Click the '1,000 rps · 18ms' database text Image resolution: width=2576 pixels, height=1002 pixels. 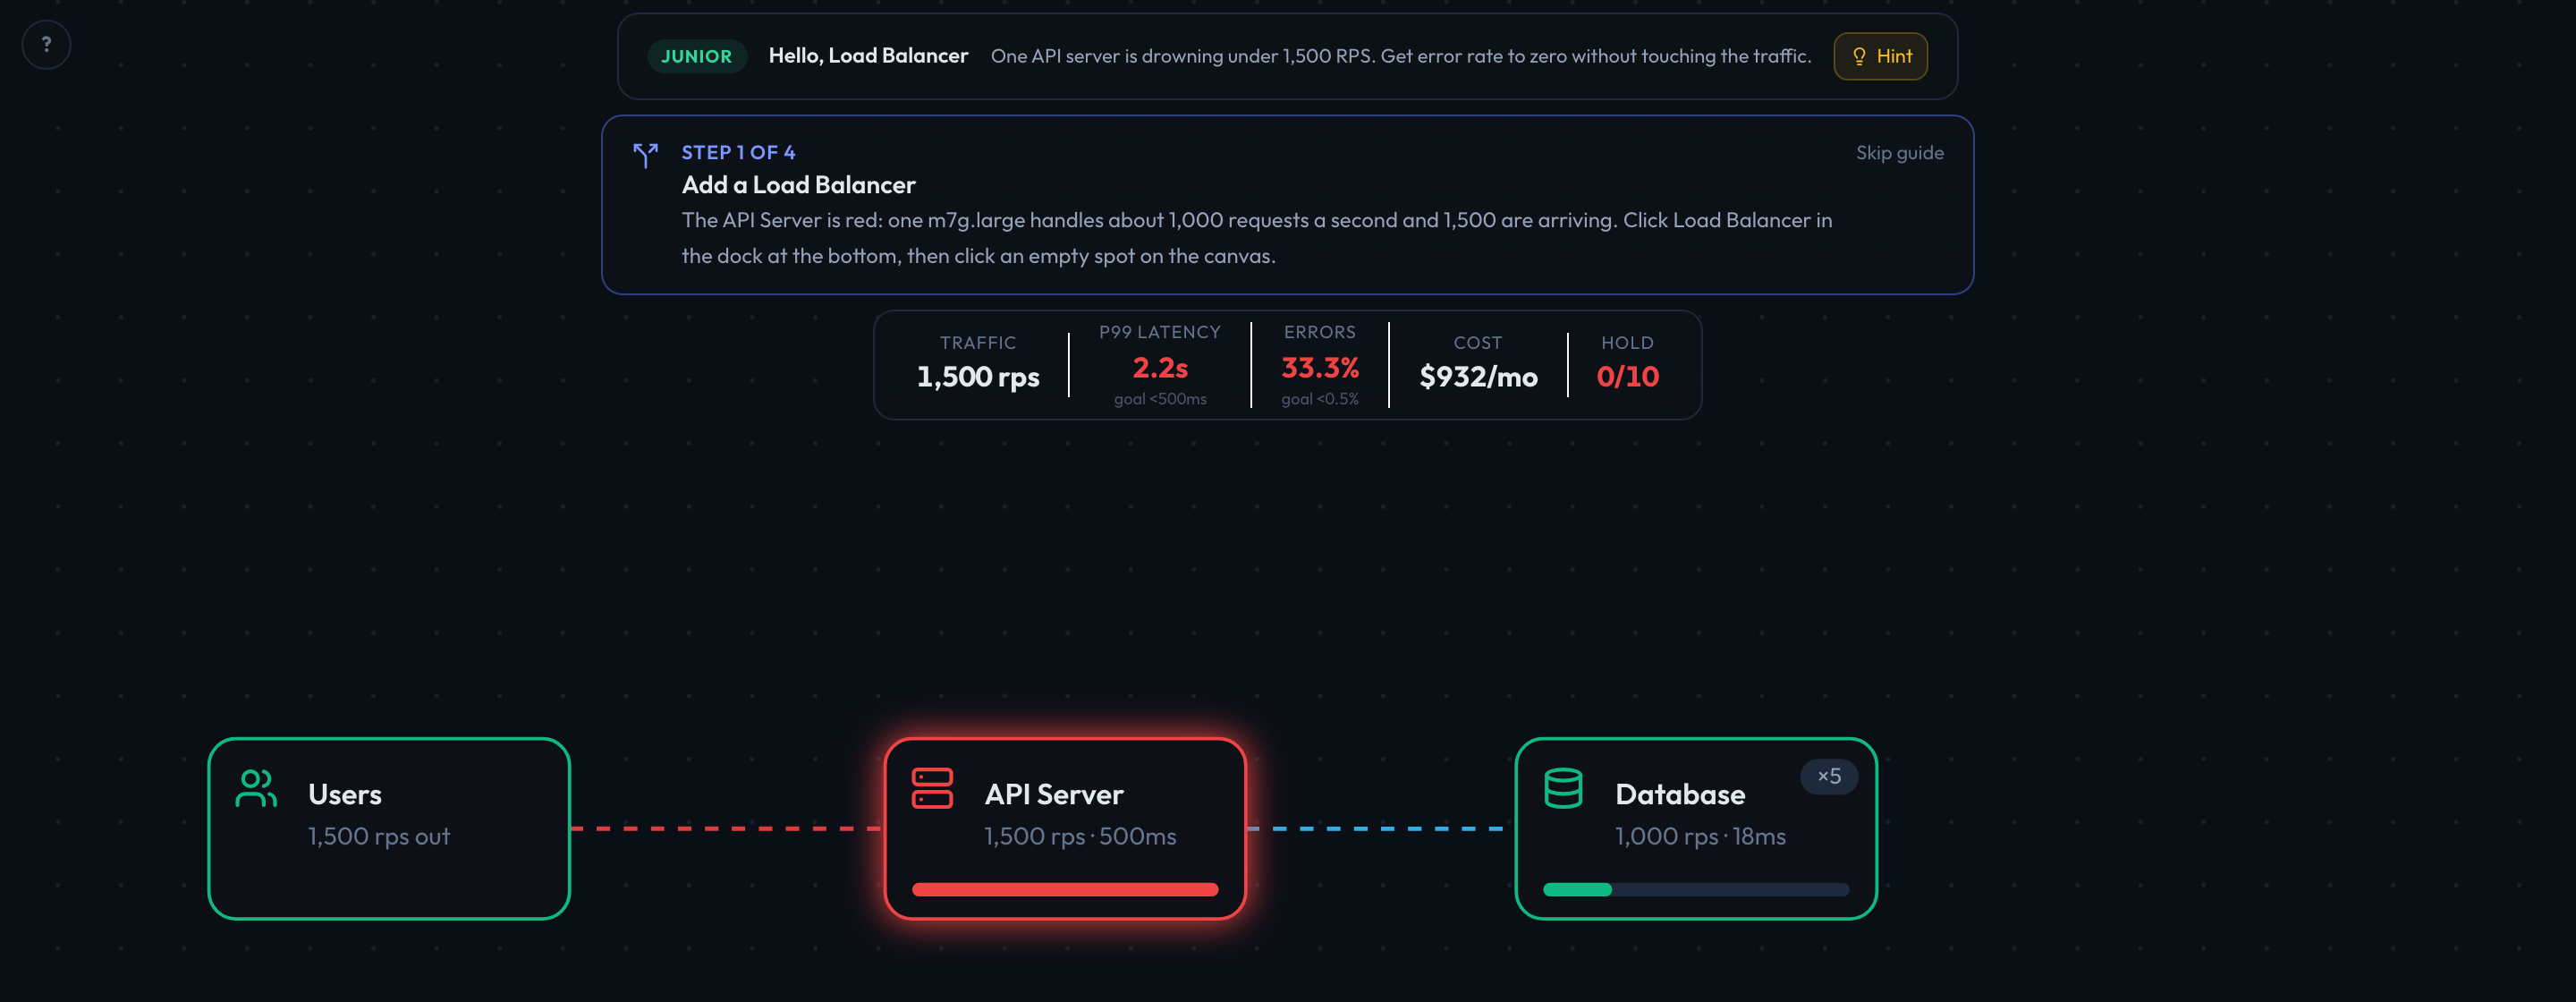click(1700, 836)
